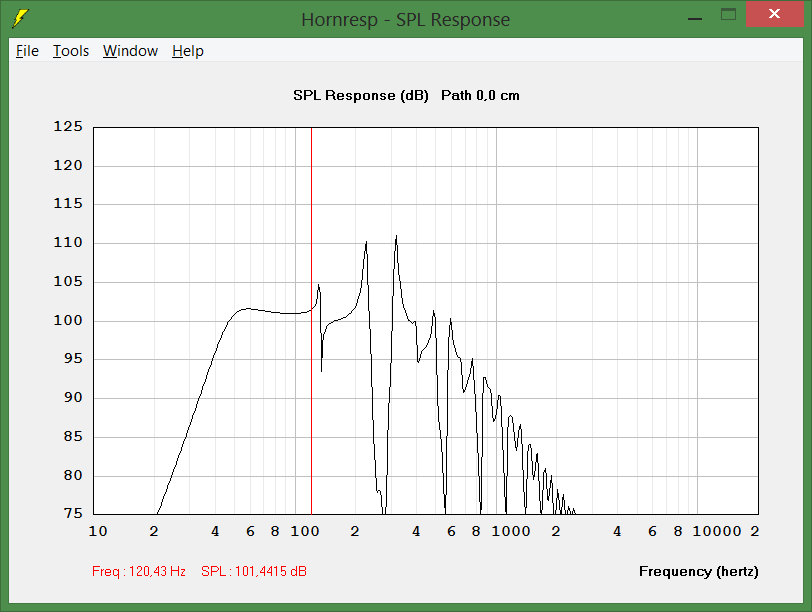Click the 'Frequency (hertz)' axis label
This screenshot has height=612, width=812.
click(x=699, y=571)
